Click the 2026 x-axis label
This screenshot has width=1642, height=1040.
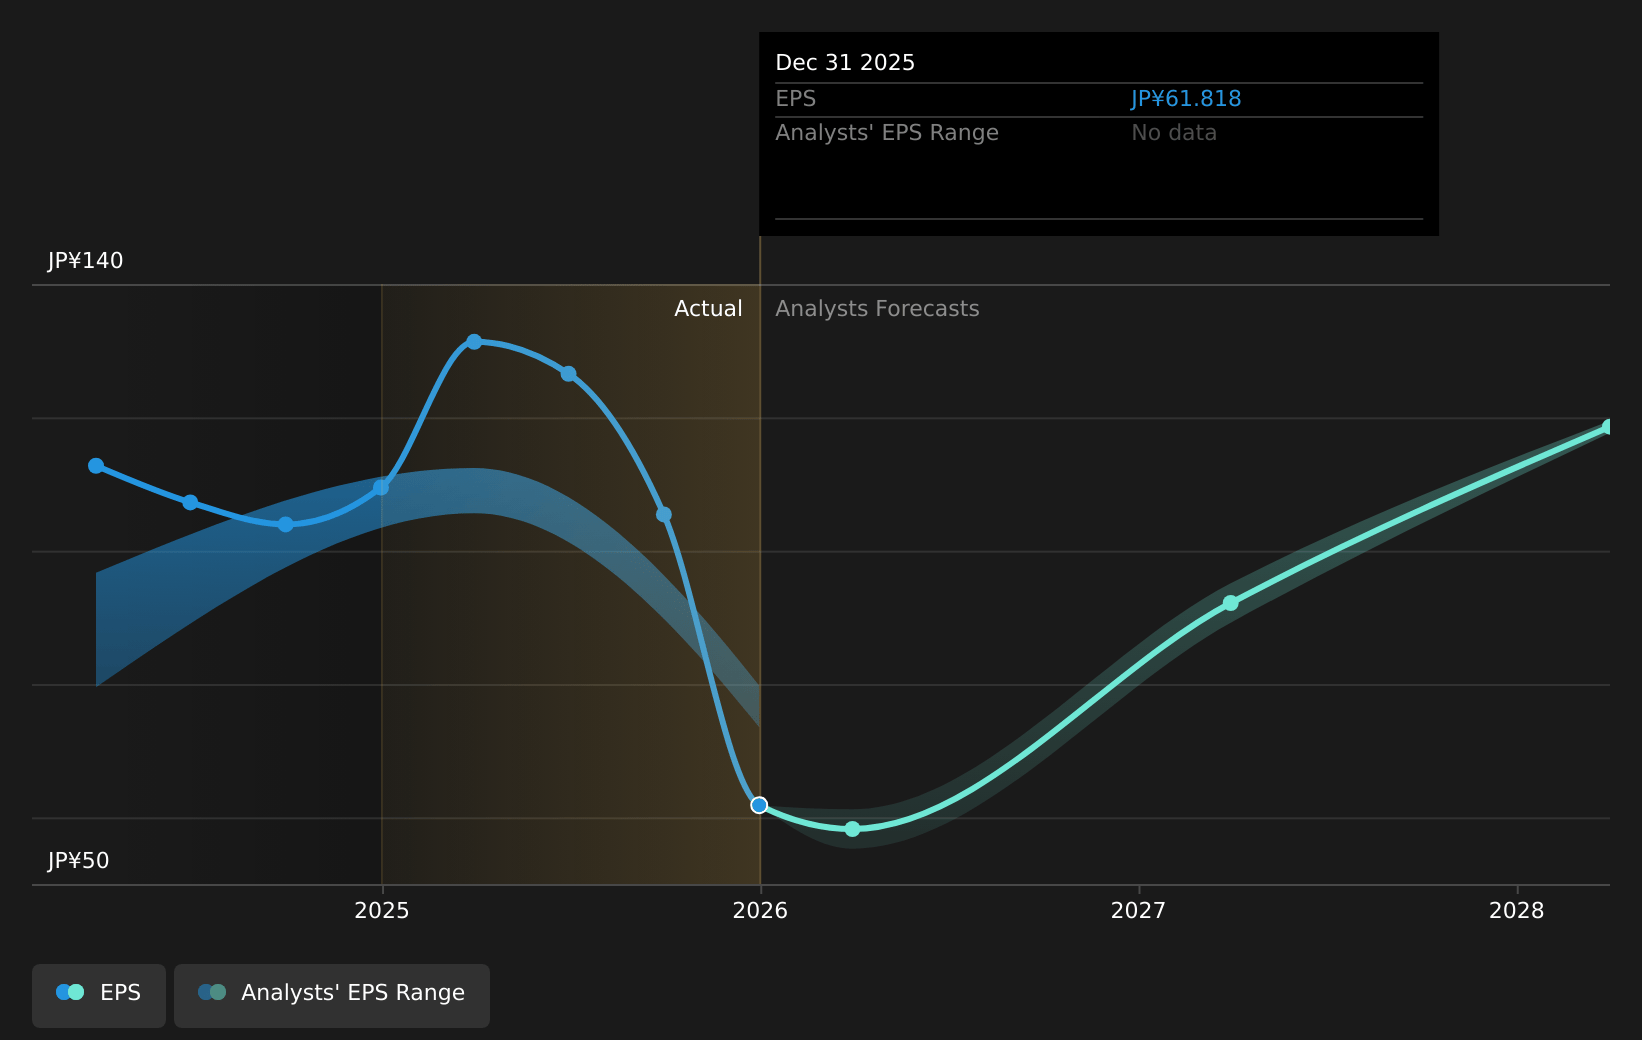pos(760,910)
